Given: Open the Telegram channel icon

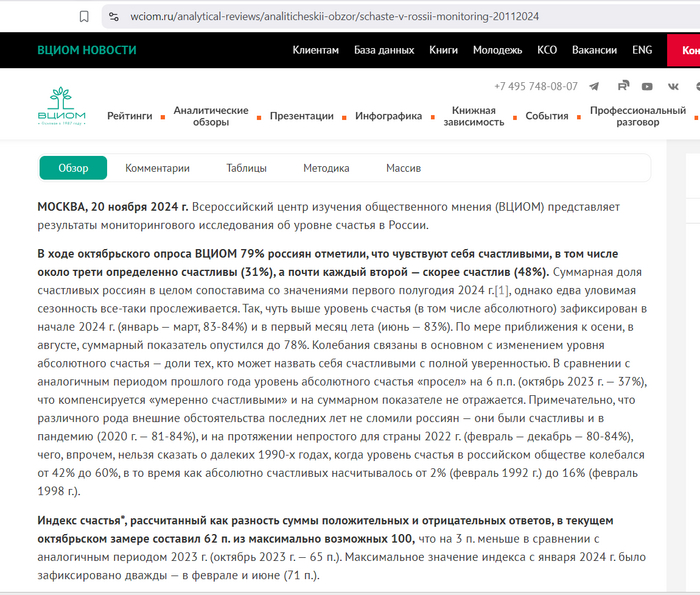Looking at the screenshot, I should pyautogui.click(x=594, y=86).
